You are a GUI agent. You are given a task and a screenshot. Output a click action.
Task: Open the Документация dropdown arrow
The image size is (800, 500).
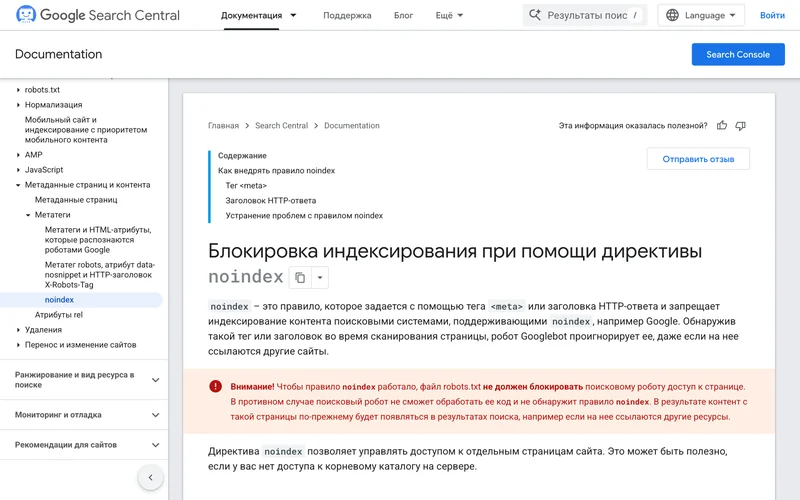point(293,15)
